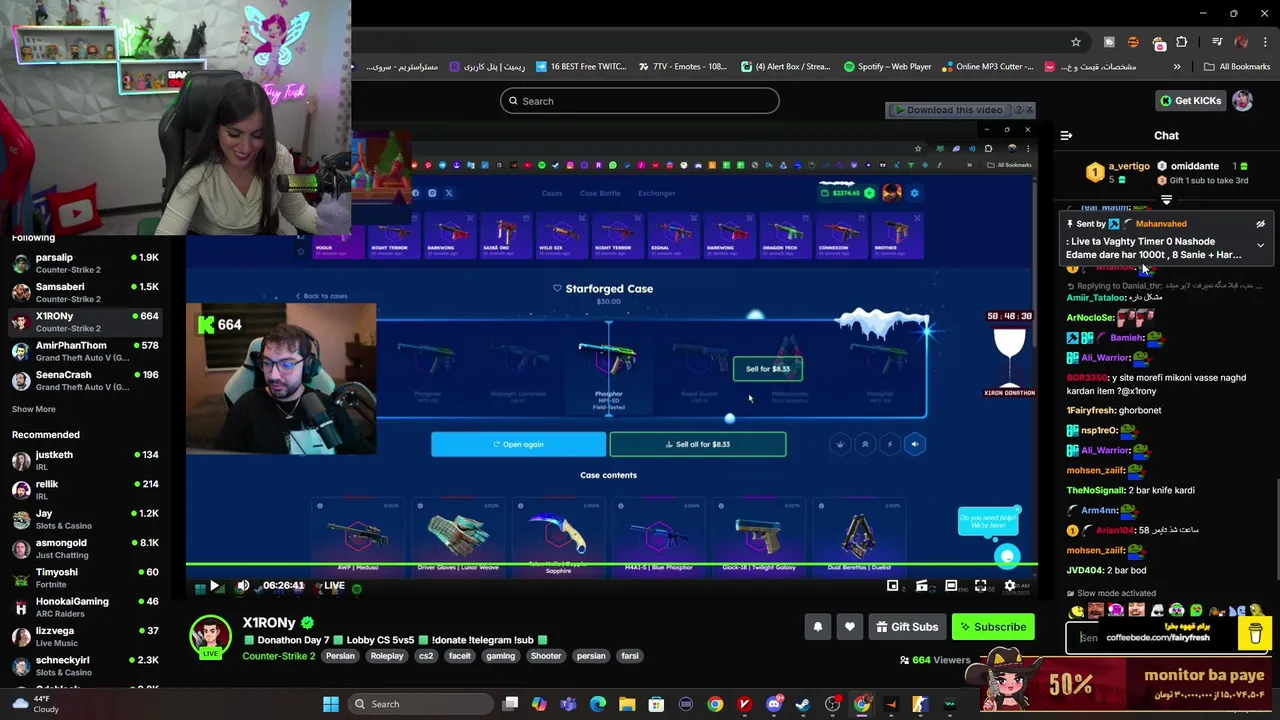The width and height of the screenshot is (1280, 720).
Task: Open parsalip channel in Following list
Action: point(84,263)
